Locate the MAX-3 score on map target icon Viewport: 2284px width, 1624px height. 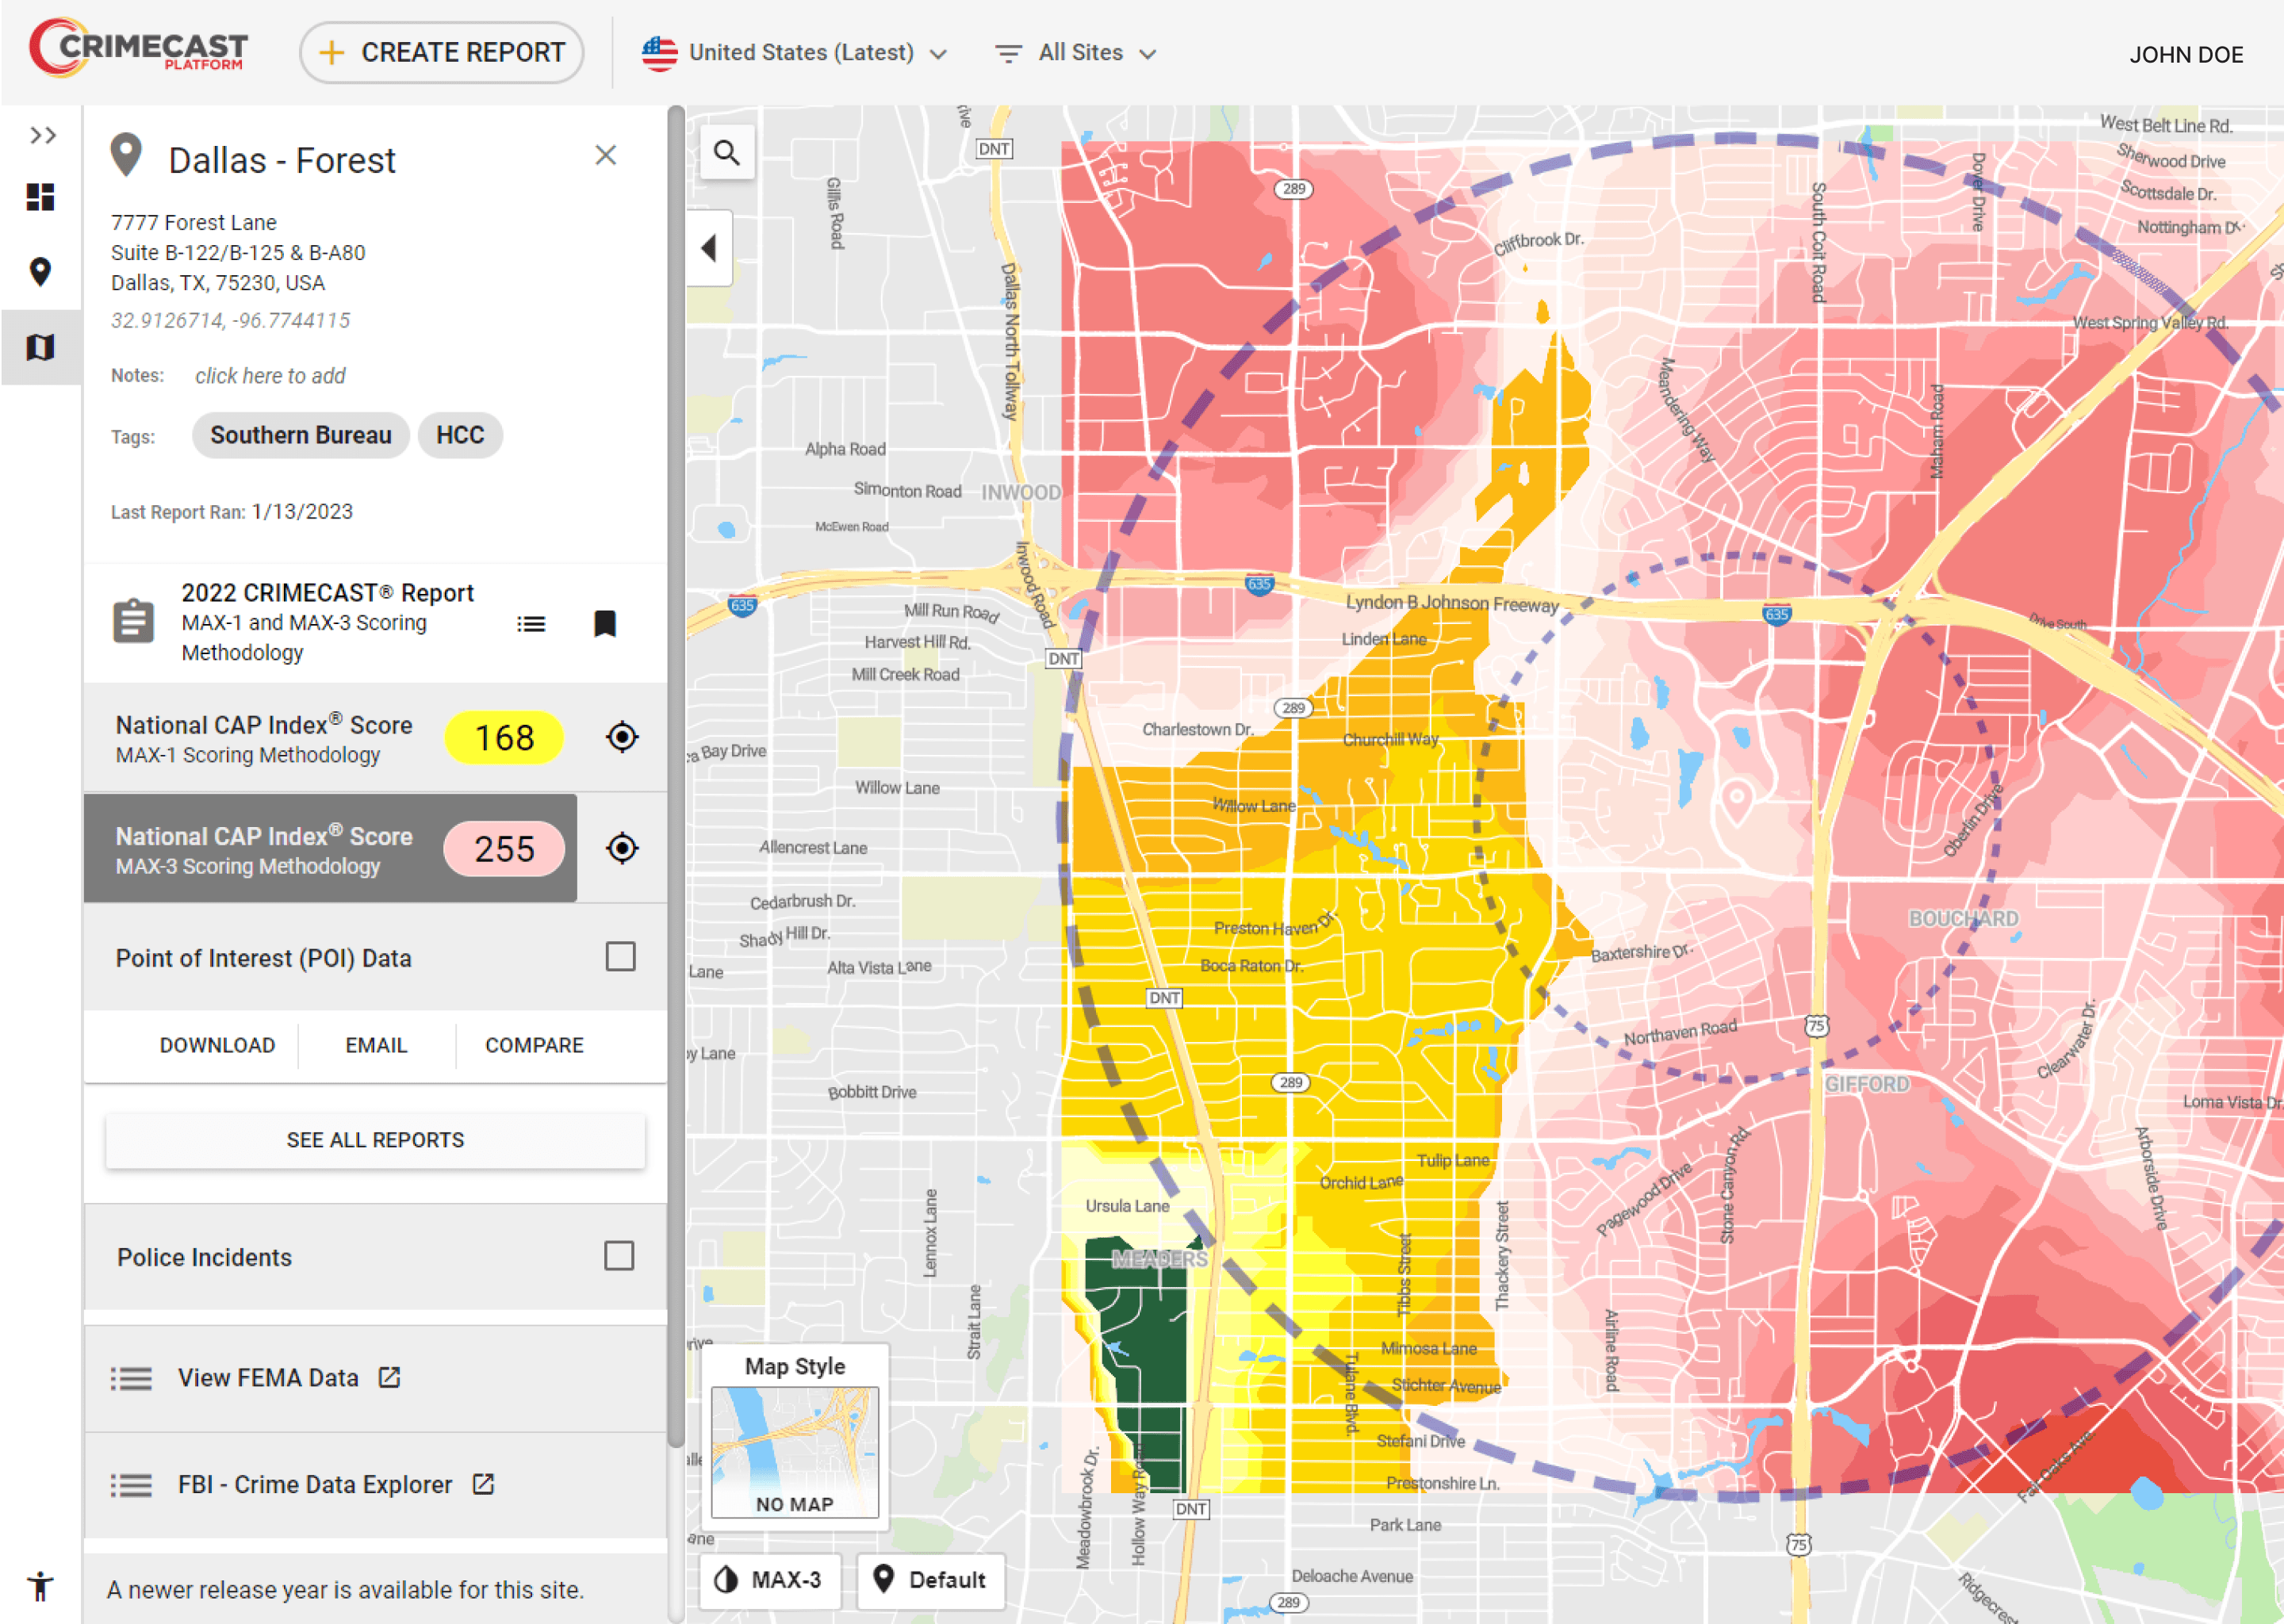tap(622, 848)
